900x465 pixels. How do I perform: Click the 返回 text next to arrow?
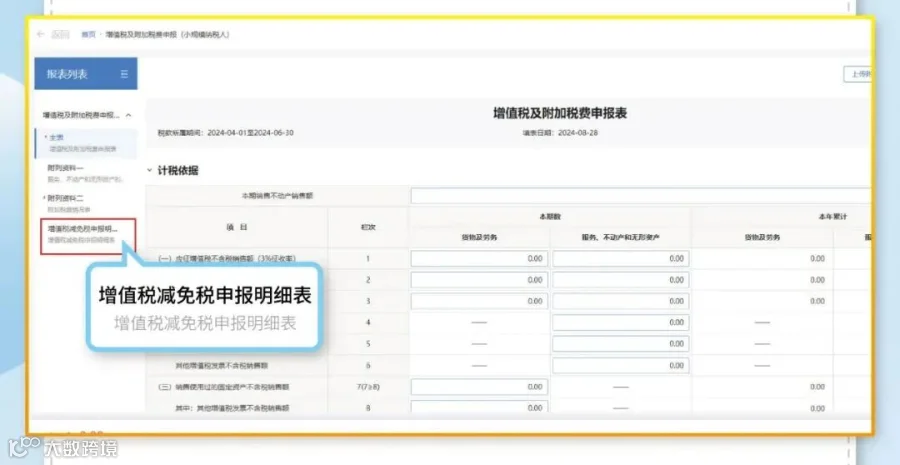tap(60, 34)
